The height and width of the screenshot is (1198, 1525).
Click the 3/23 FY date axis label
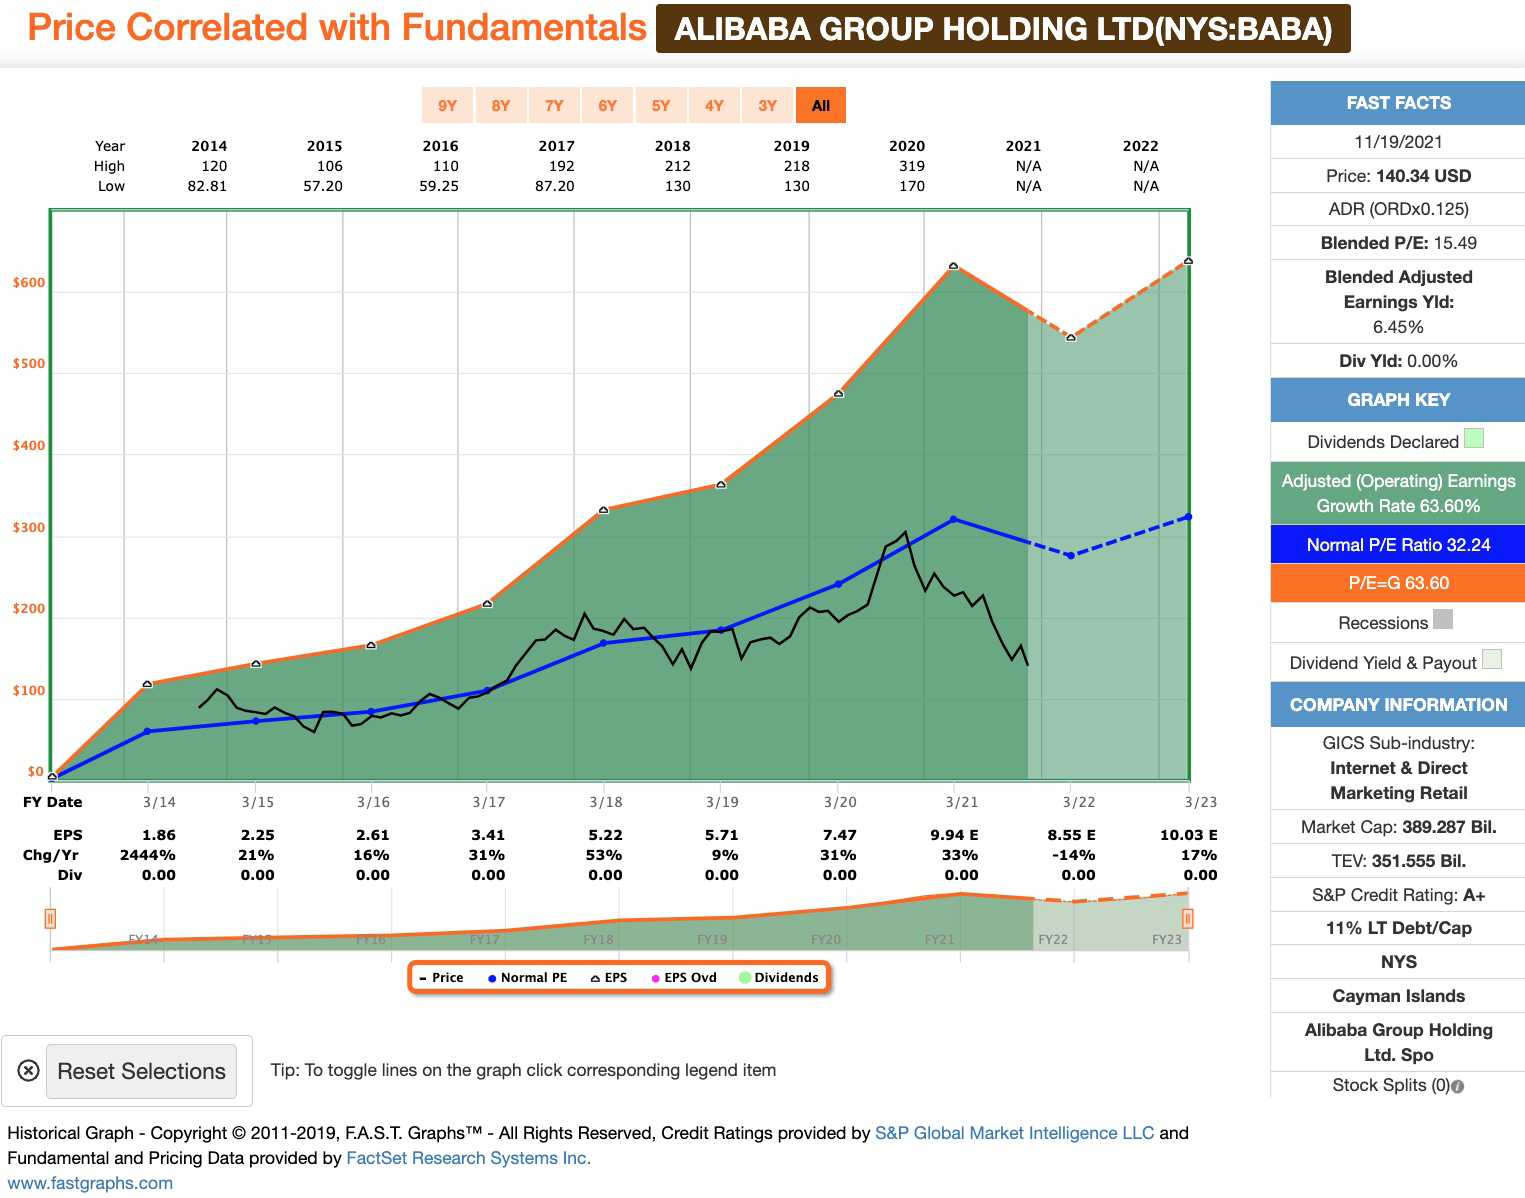coord(1201,802)
